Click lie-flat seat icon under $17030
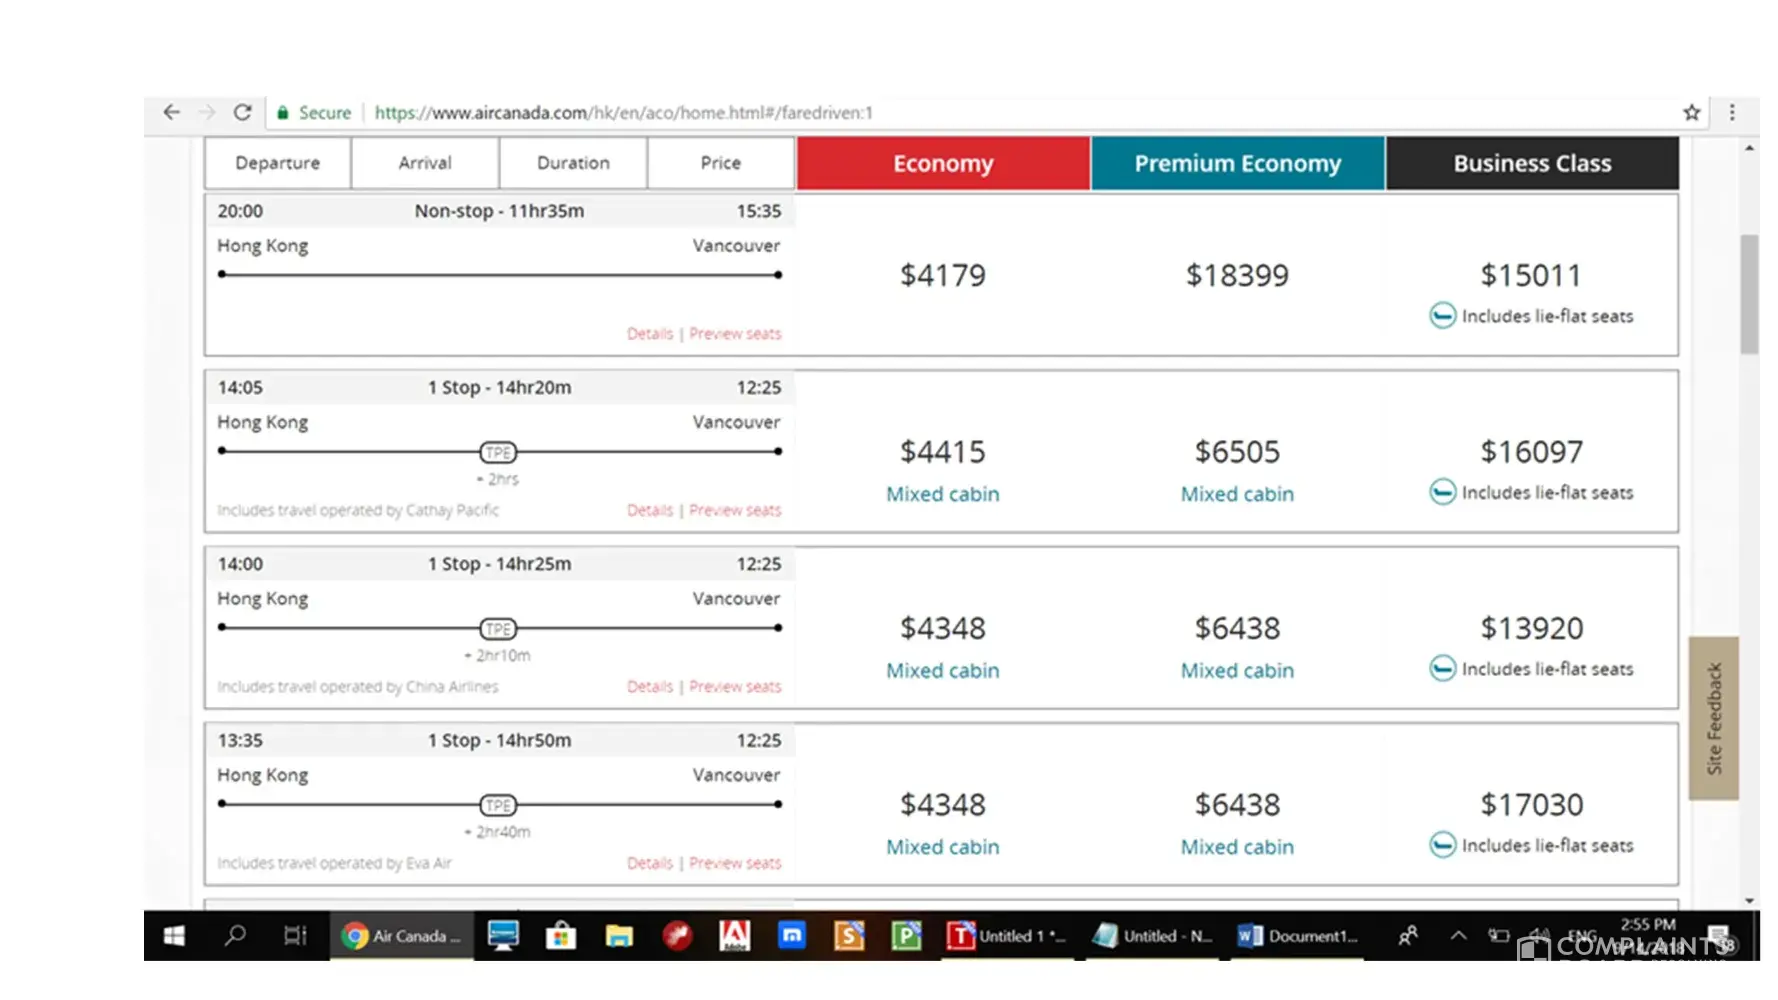The width and height of the screenshot is (1778, 1000). click(x=1442, y=845)
